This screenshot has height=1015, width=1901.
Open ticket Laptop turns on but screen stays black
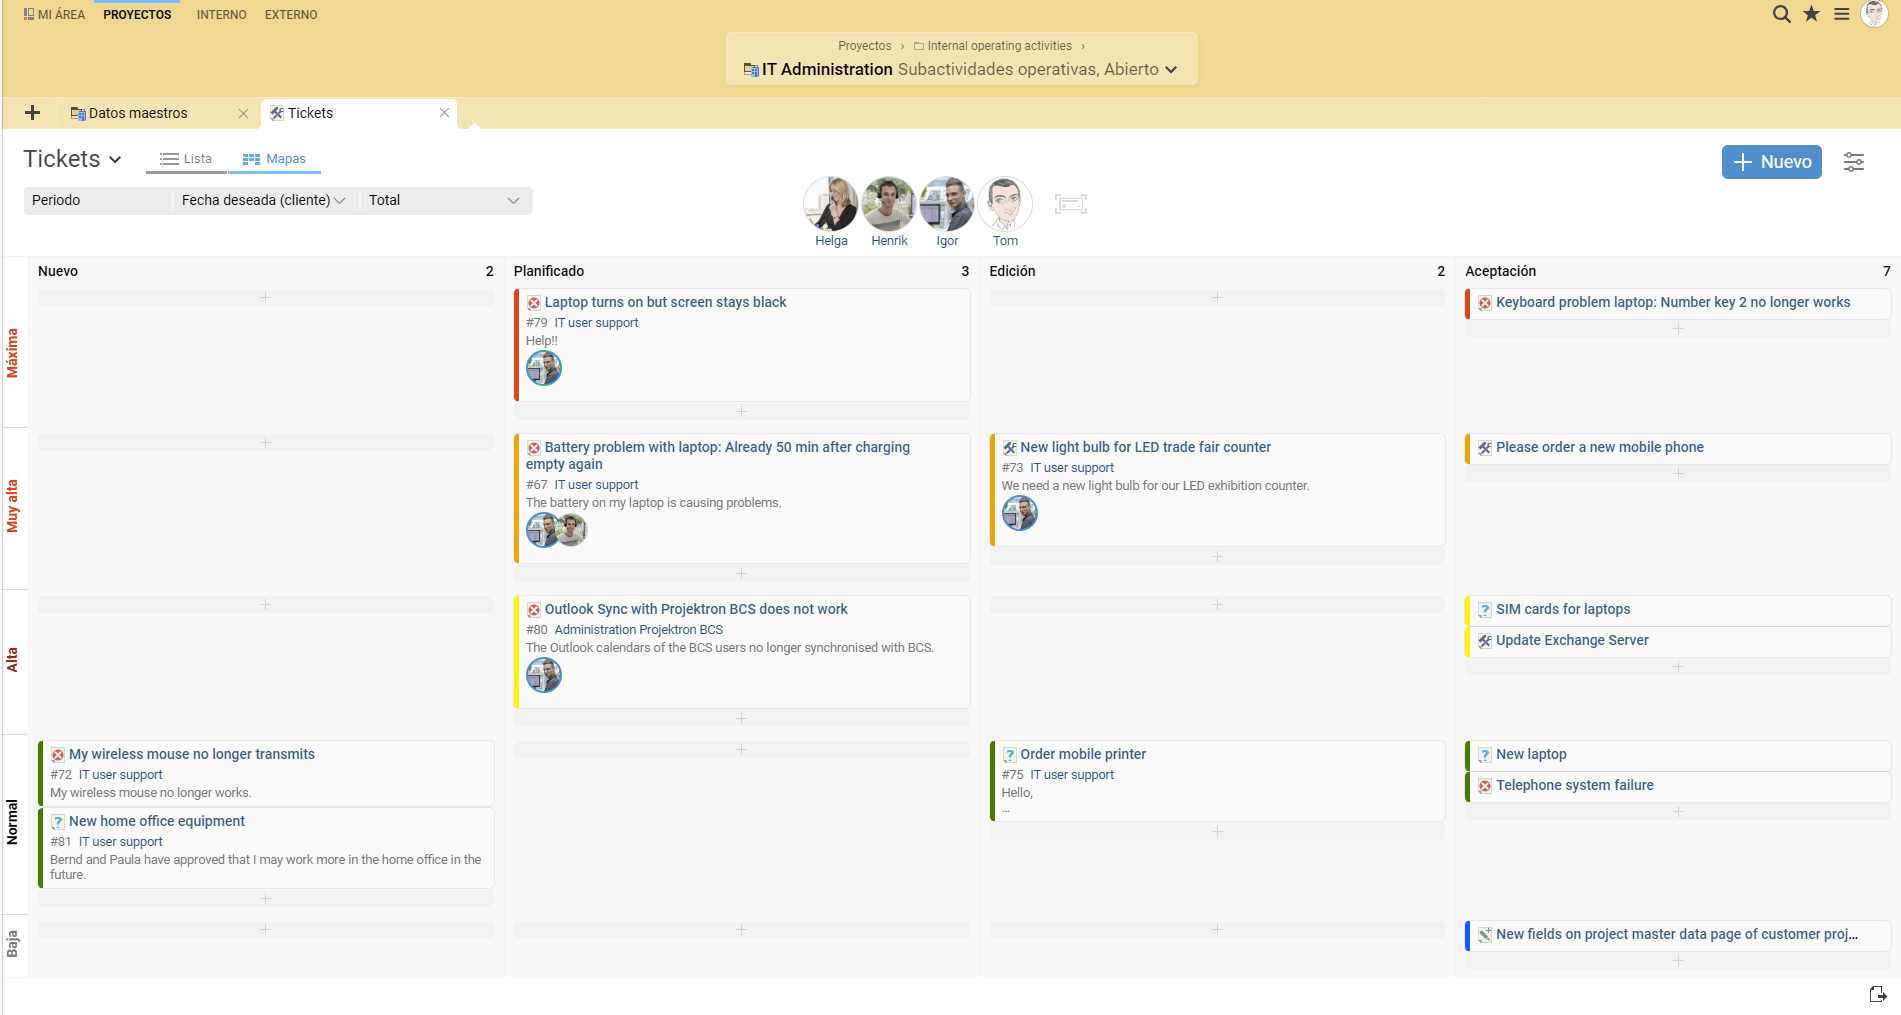pyautogui.click(x=665, y=302)
